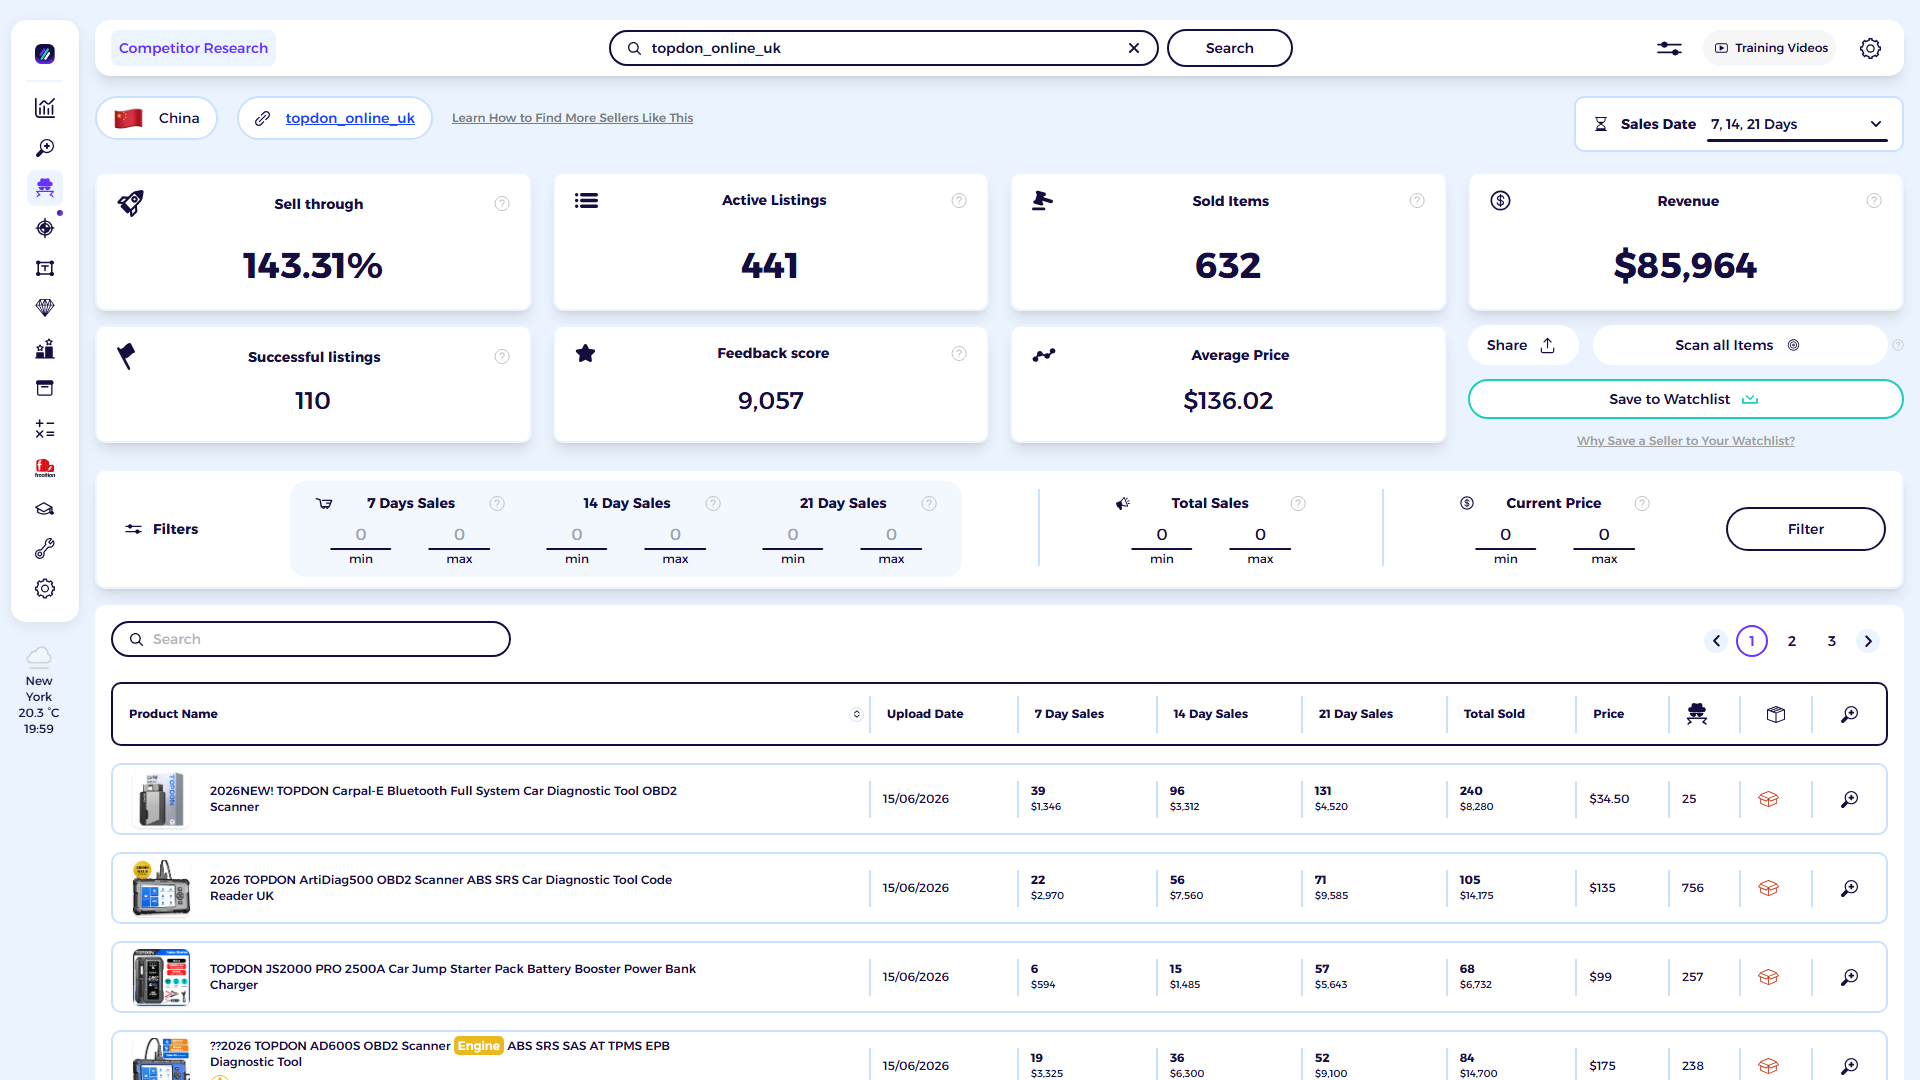
Task: Open the box icon for ArtiDiag500 row
Action: coord(1768,888)
